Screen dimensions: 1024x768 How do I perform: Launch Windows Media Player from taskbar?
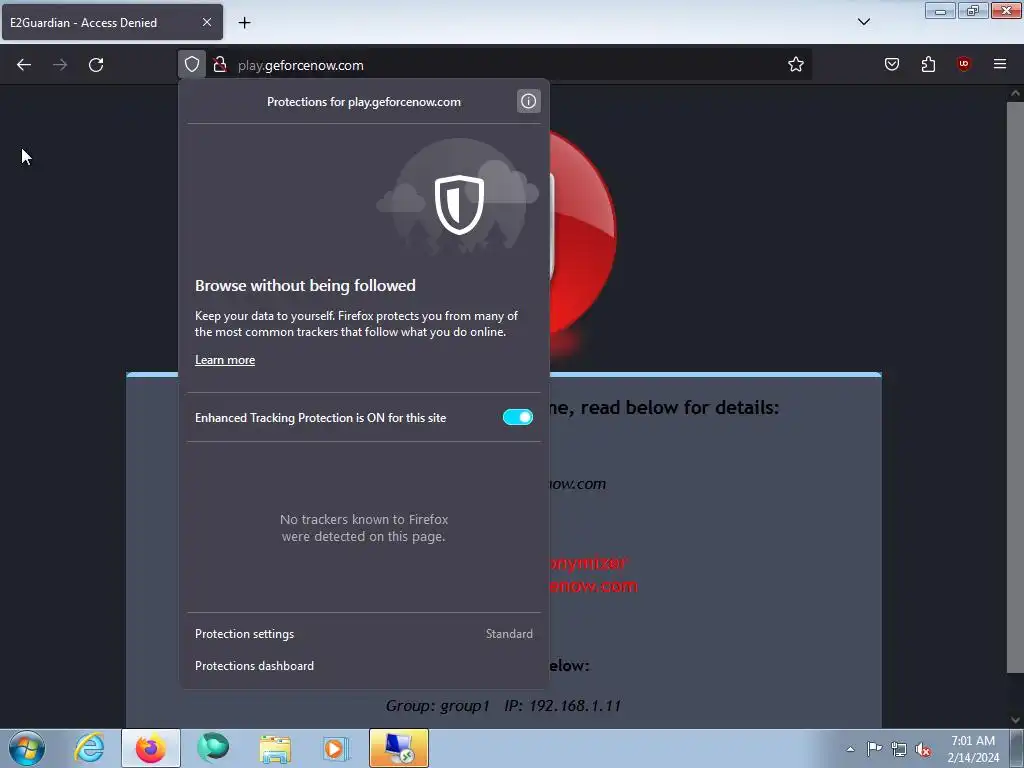[x=336, y=748]
